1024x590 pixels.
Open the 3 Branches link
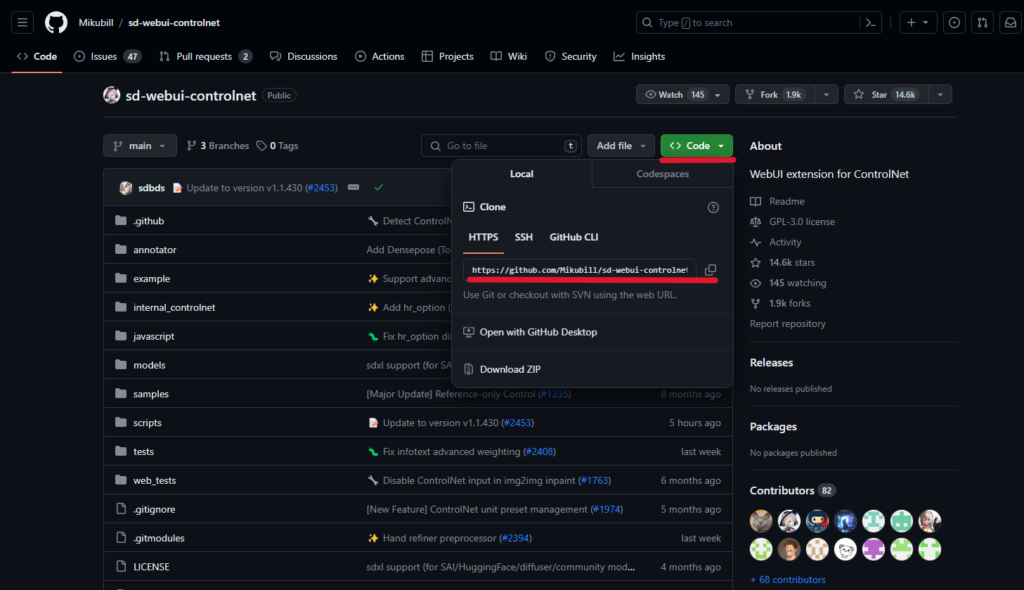coord(217,146)
